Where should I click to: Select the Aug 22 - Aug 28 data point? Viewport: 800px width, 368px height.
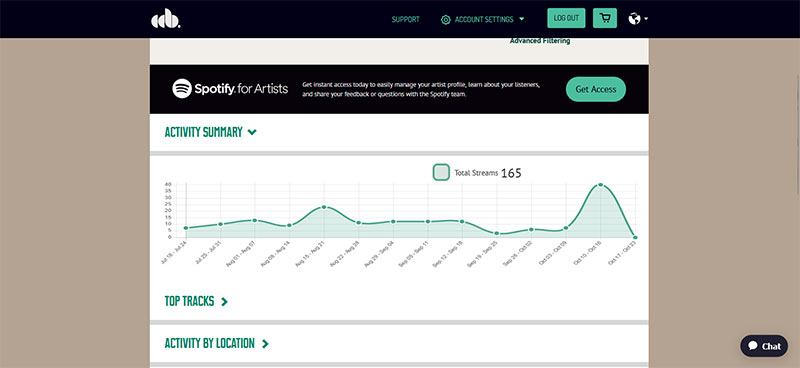tap(359, 223)
